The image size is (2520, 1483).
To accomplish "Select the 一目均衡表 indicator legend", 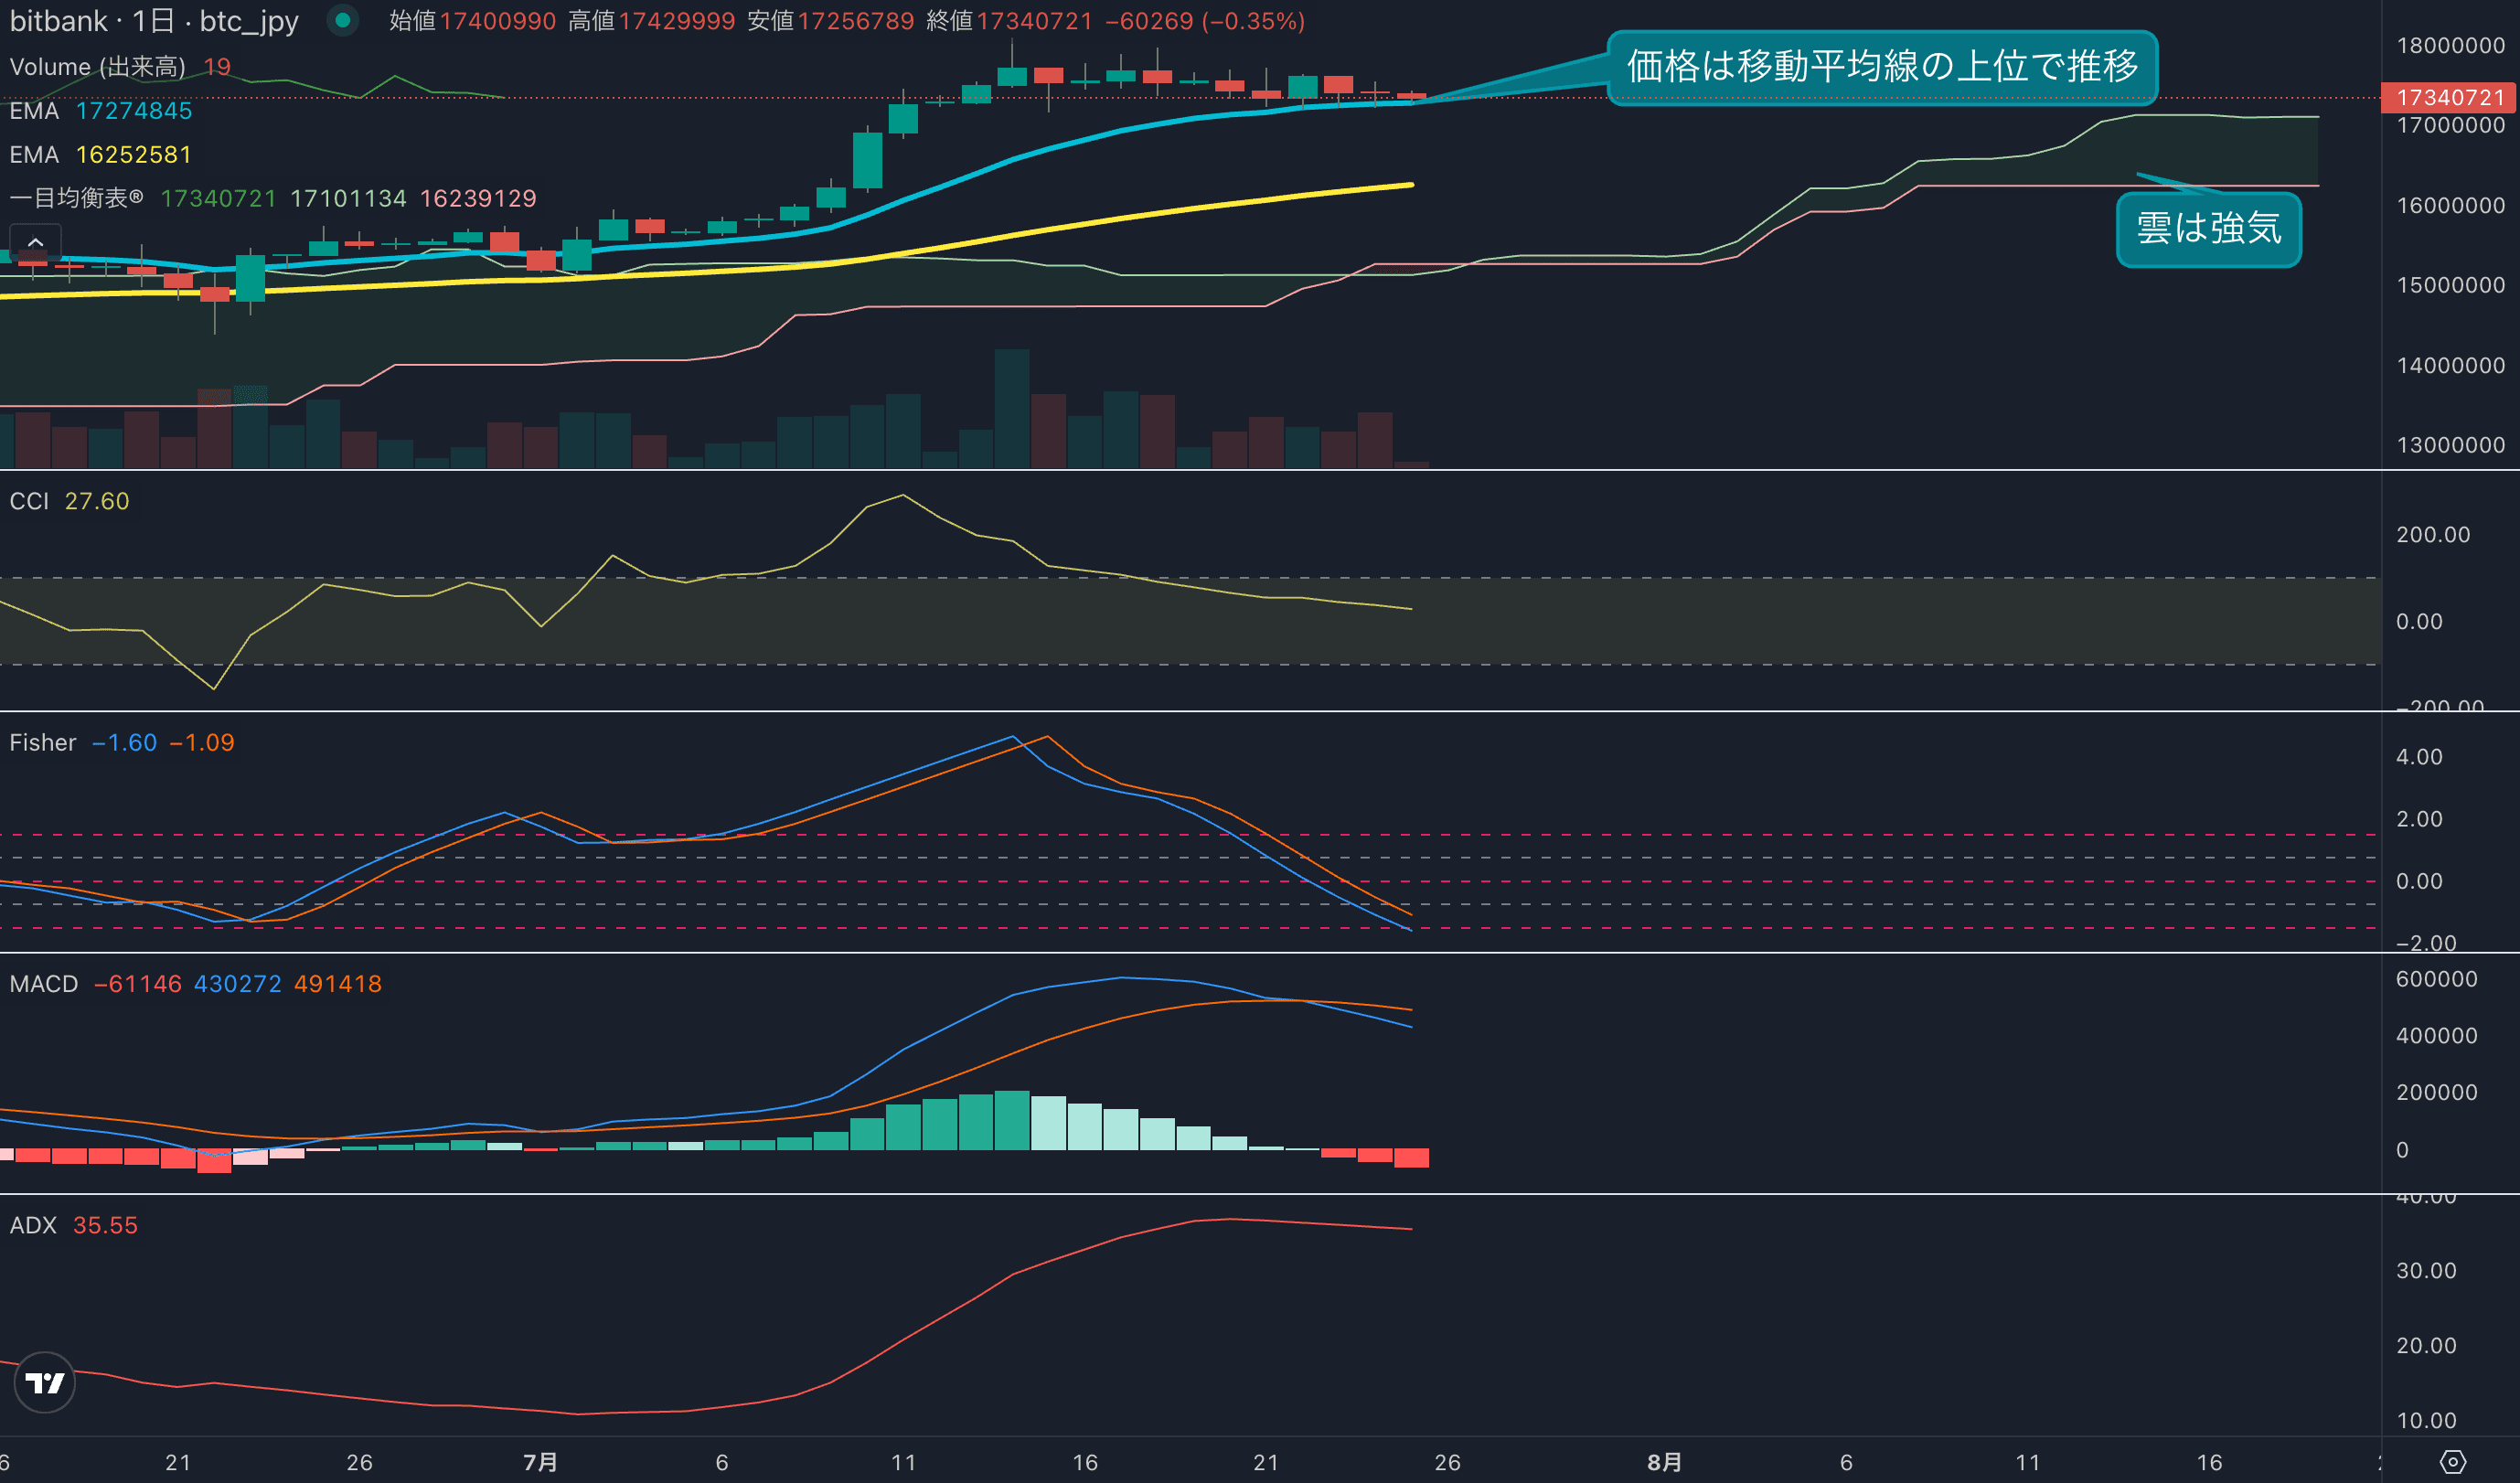I will pyautogui.click(x=76, y=198).
